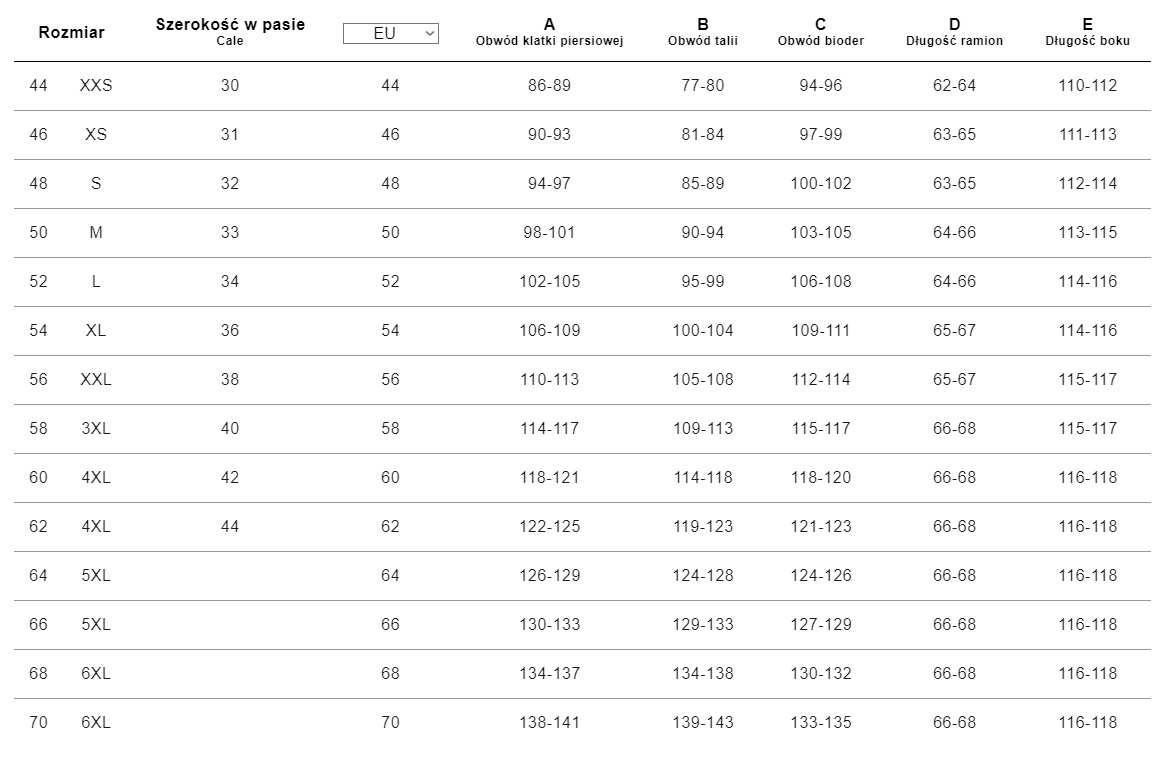The image size is (1166, 764).
Task: Select column D Długość ramion header
Action: click(954, 31)
